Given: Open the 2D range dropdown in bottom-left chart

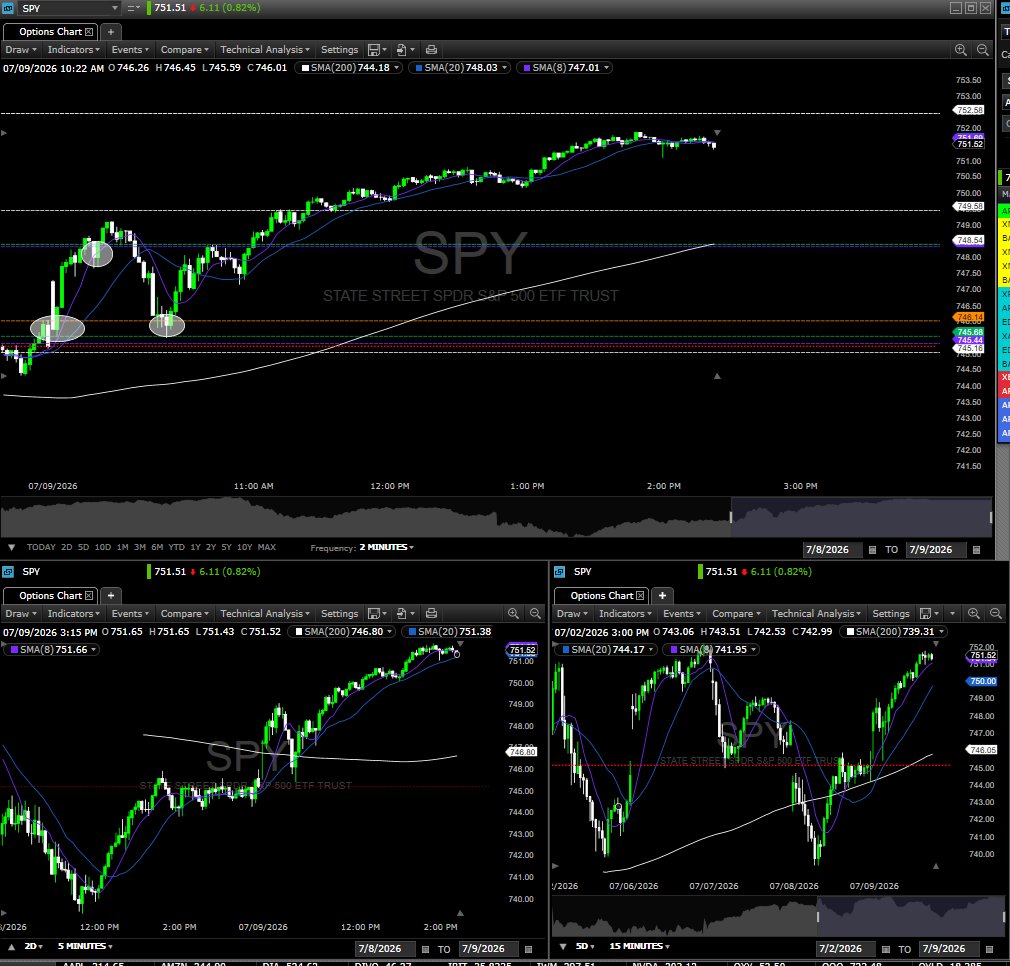Looking at the screenshot, I should point(33,947).
